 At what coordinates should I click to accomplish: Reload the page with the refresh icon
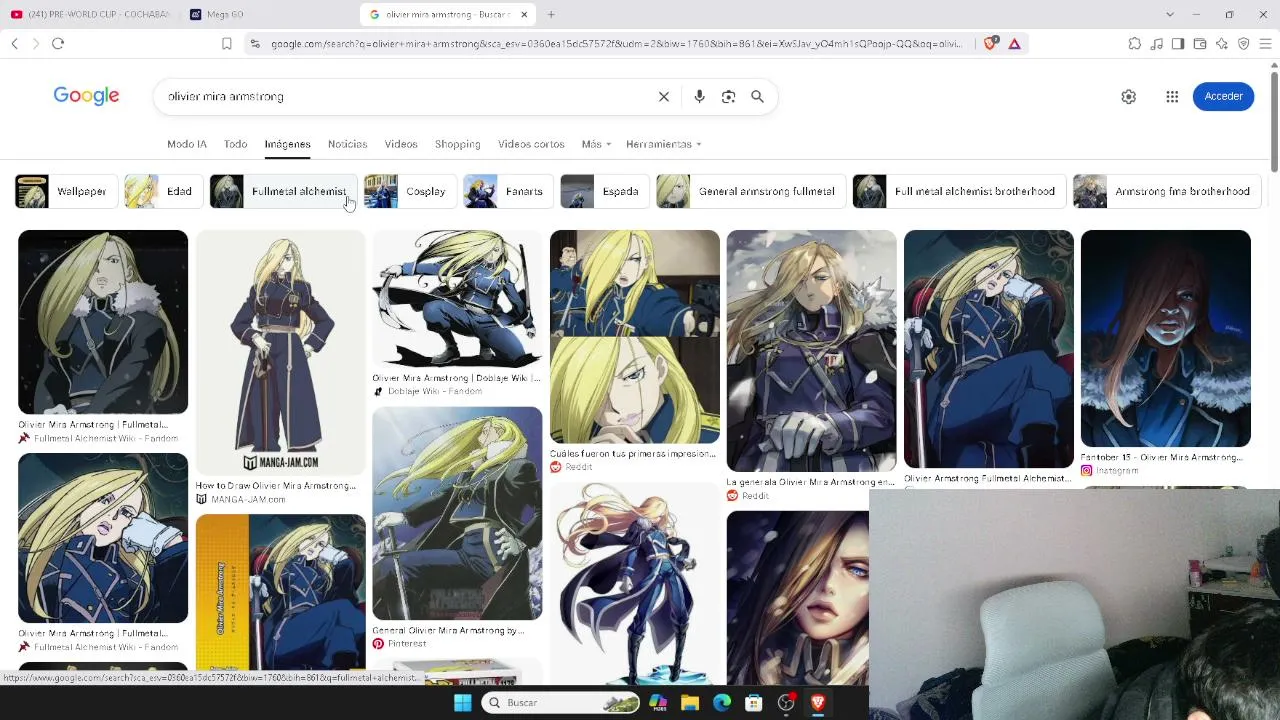[x=58, y=44]
